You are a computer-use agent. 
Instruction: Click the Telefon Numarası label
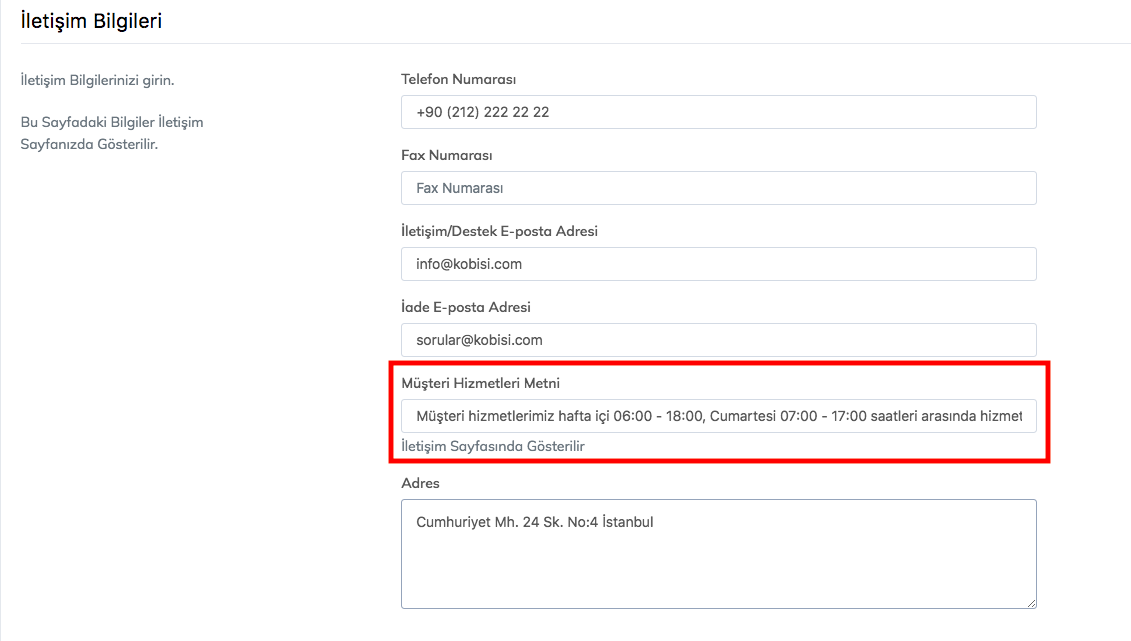pos(458,79)
